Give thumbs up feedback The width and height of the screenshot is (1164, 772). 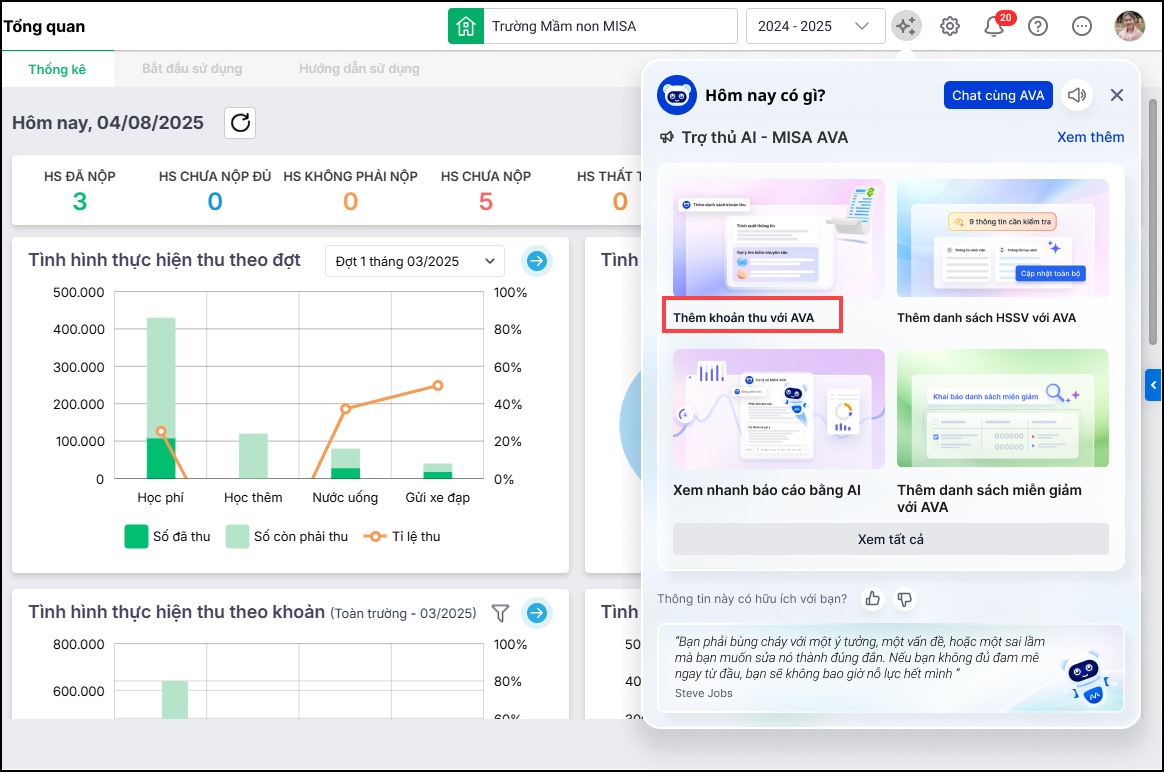pyautogui.click(x=873, y=598)
